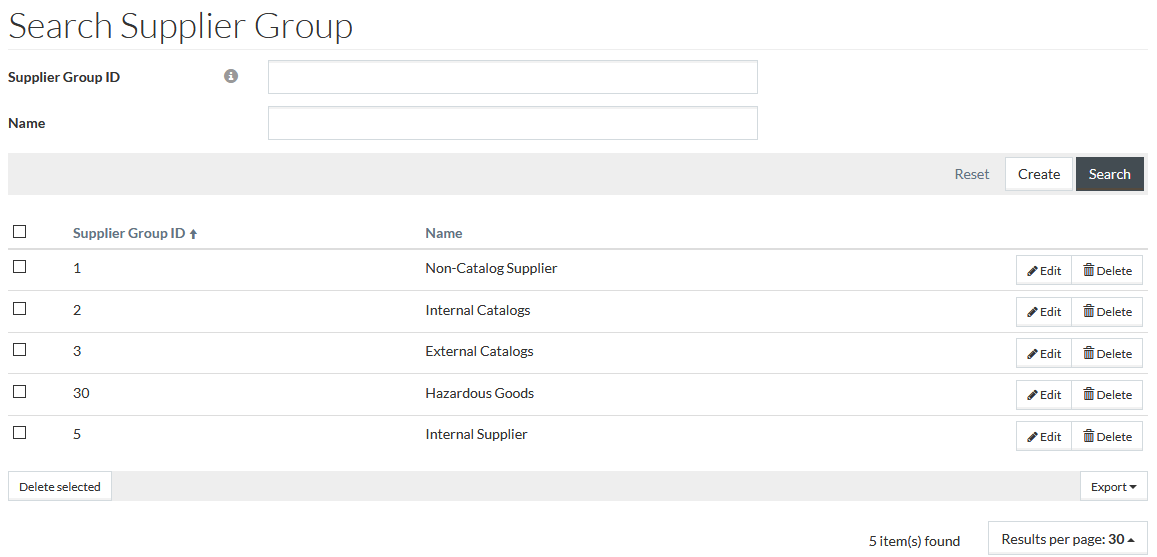Screen dimensions: 1157x557
Task: Click the Reset link
Action: click(x=972, y=174)
